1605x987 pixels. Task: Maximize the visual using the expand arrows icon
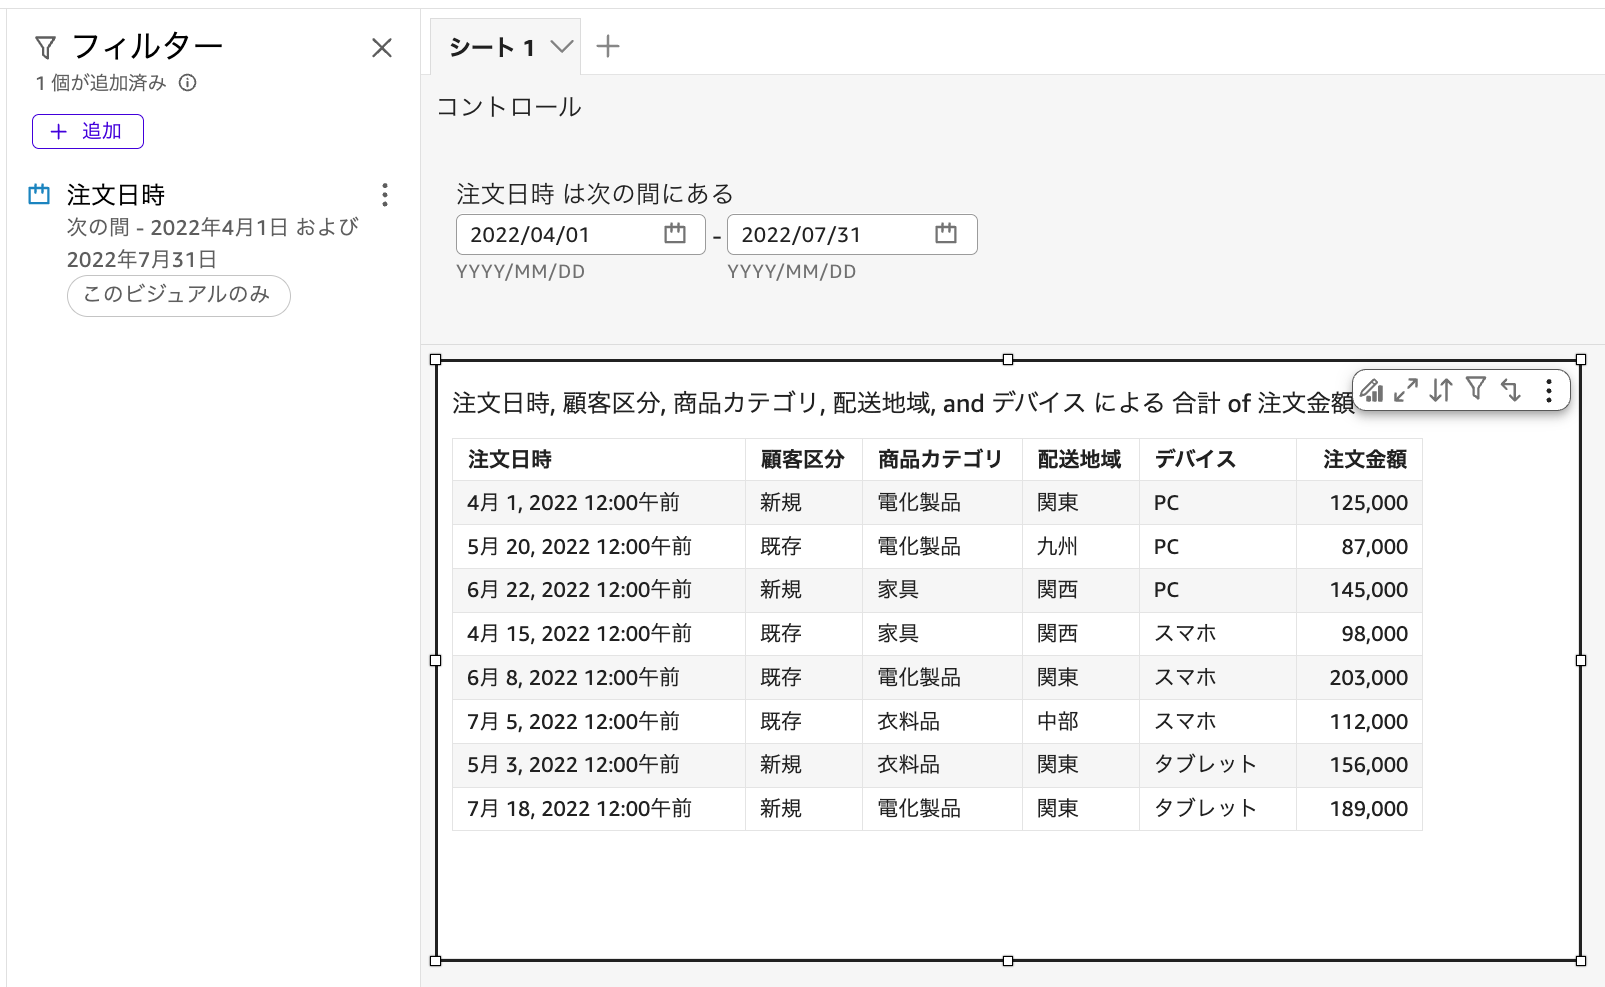point(1407,391)
